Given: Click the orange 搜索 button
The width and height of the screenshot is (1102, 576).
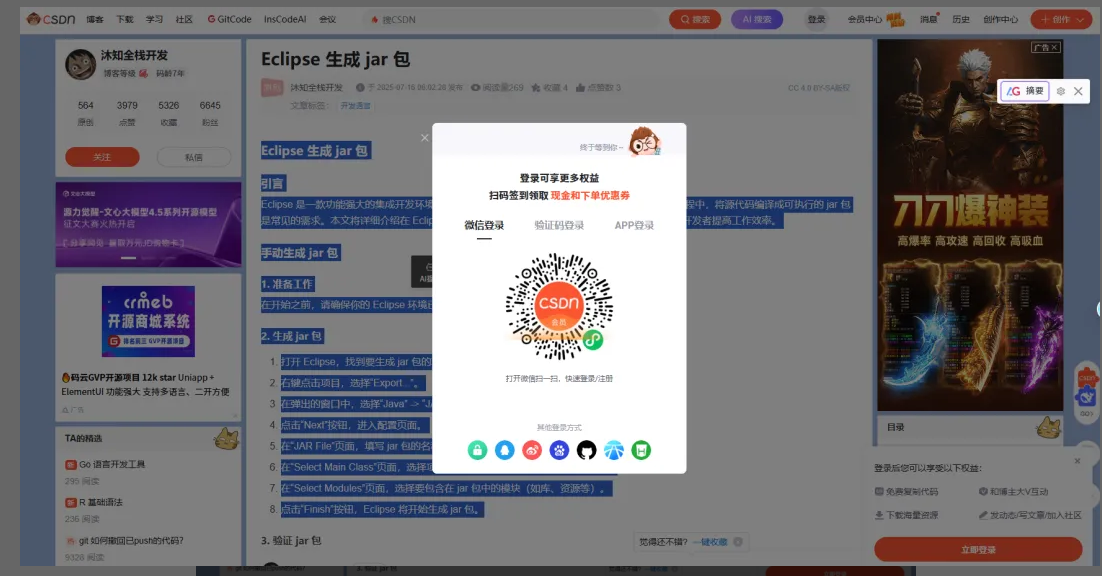Looking at the screenshot, I should tap(695, 20).
